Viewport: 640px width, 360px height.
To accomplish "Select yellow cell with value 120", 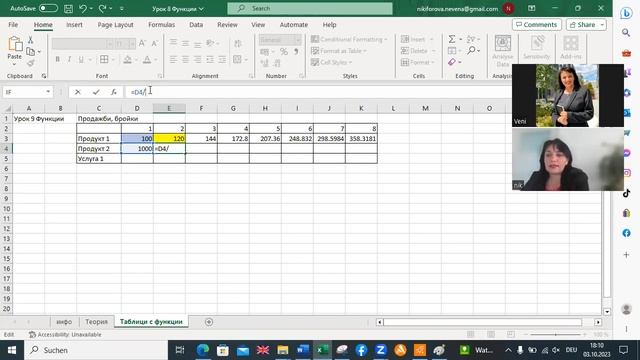I will tap(169, 139).
